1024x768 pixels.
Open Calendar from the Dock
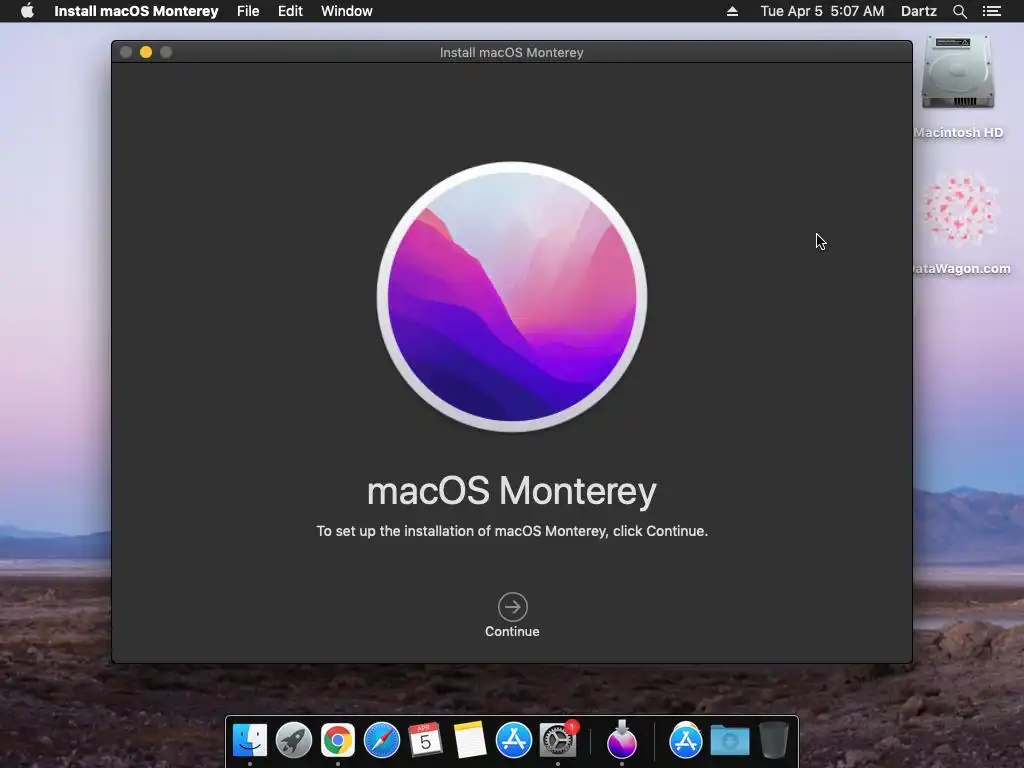coord(425,740)
